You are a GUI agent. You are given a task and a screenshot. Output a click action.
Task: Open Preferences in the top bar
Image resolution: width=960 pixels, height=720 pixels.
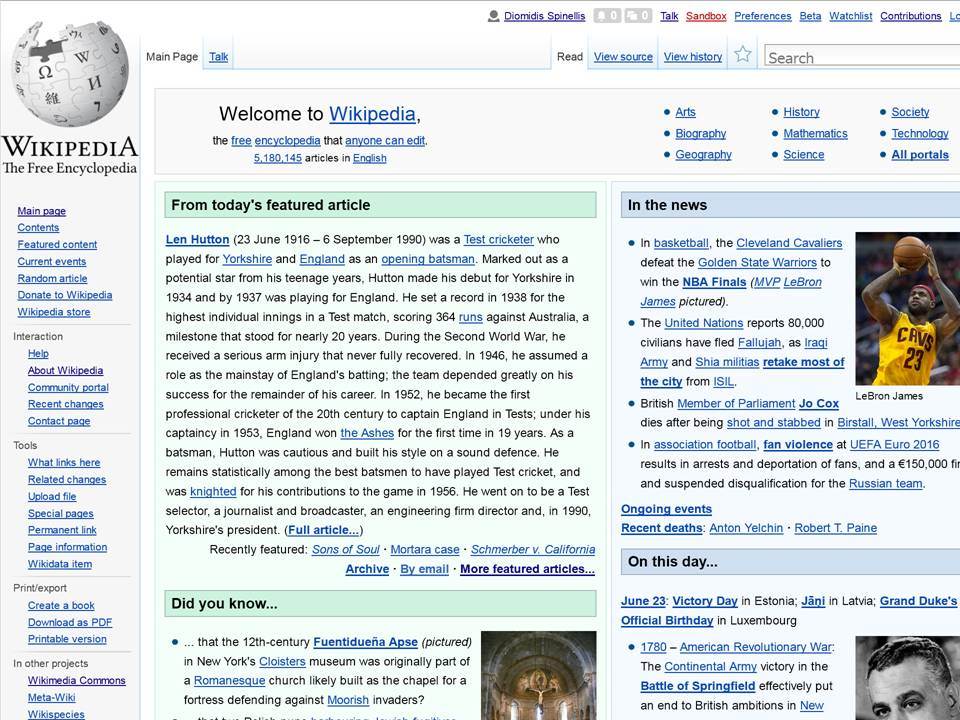click(763, 16)
